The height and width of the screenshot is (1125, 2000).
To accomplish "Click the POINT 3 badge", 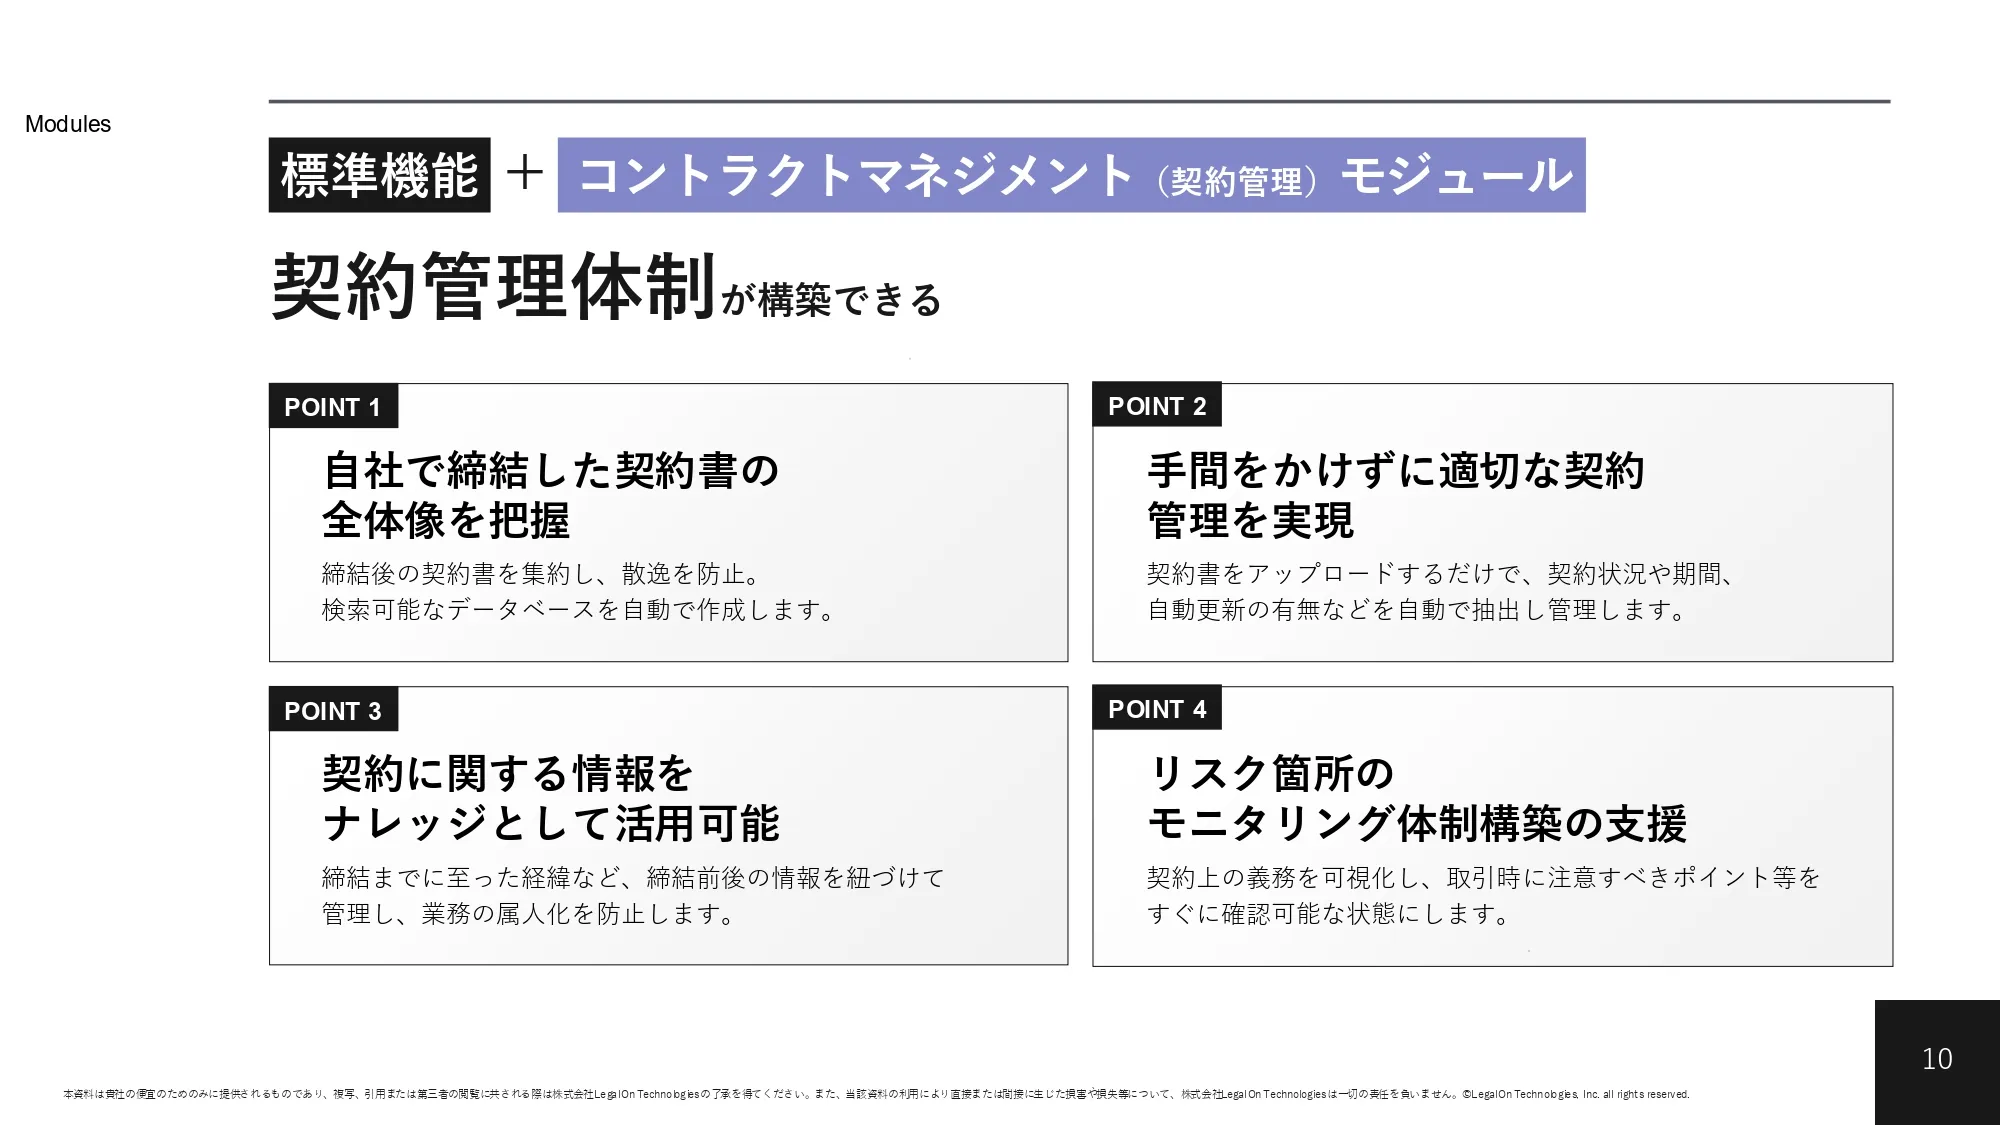I will (x=333, y=711).
